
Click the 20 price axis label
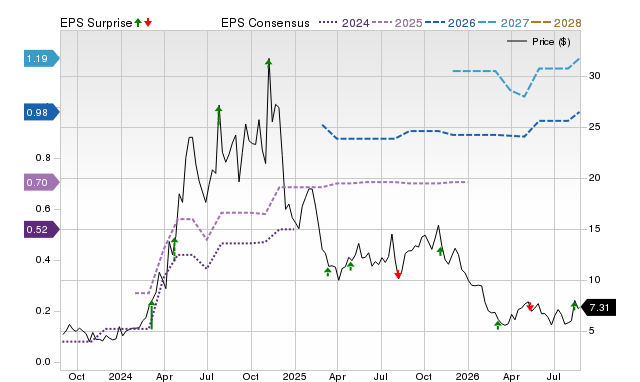594,178
